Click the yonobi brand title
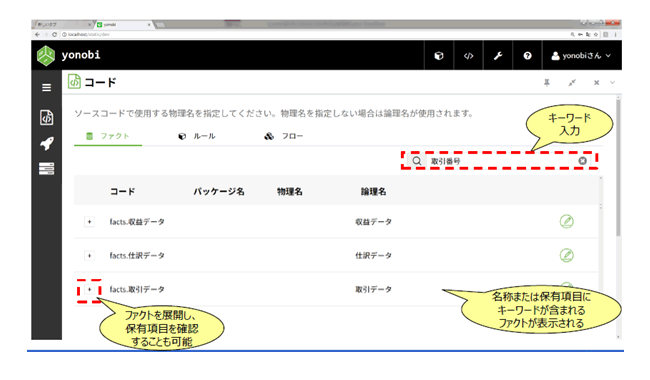Screen dimensions: 650x380 click(x=81, y=55)
